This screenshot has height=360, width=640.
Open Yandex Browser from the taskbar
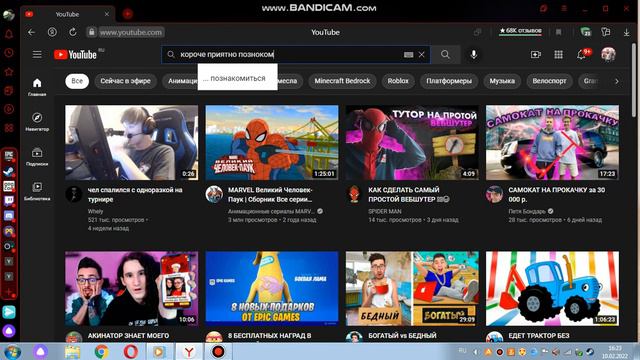pyautogui.click(x=189, y=351)
